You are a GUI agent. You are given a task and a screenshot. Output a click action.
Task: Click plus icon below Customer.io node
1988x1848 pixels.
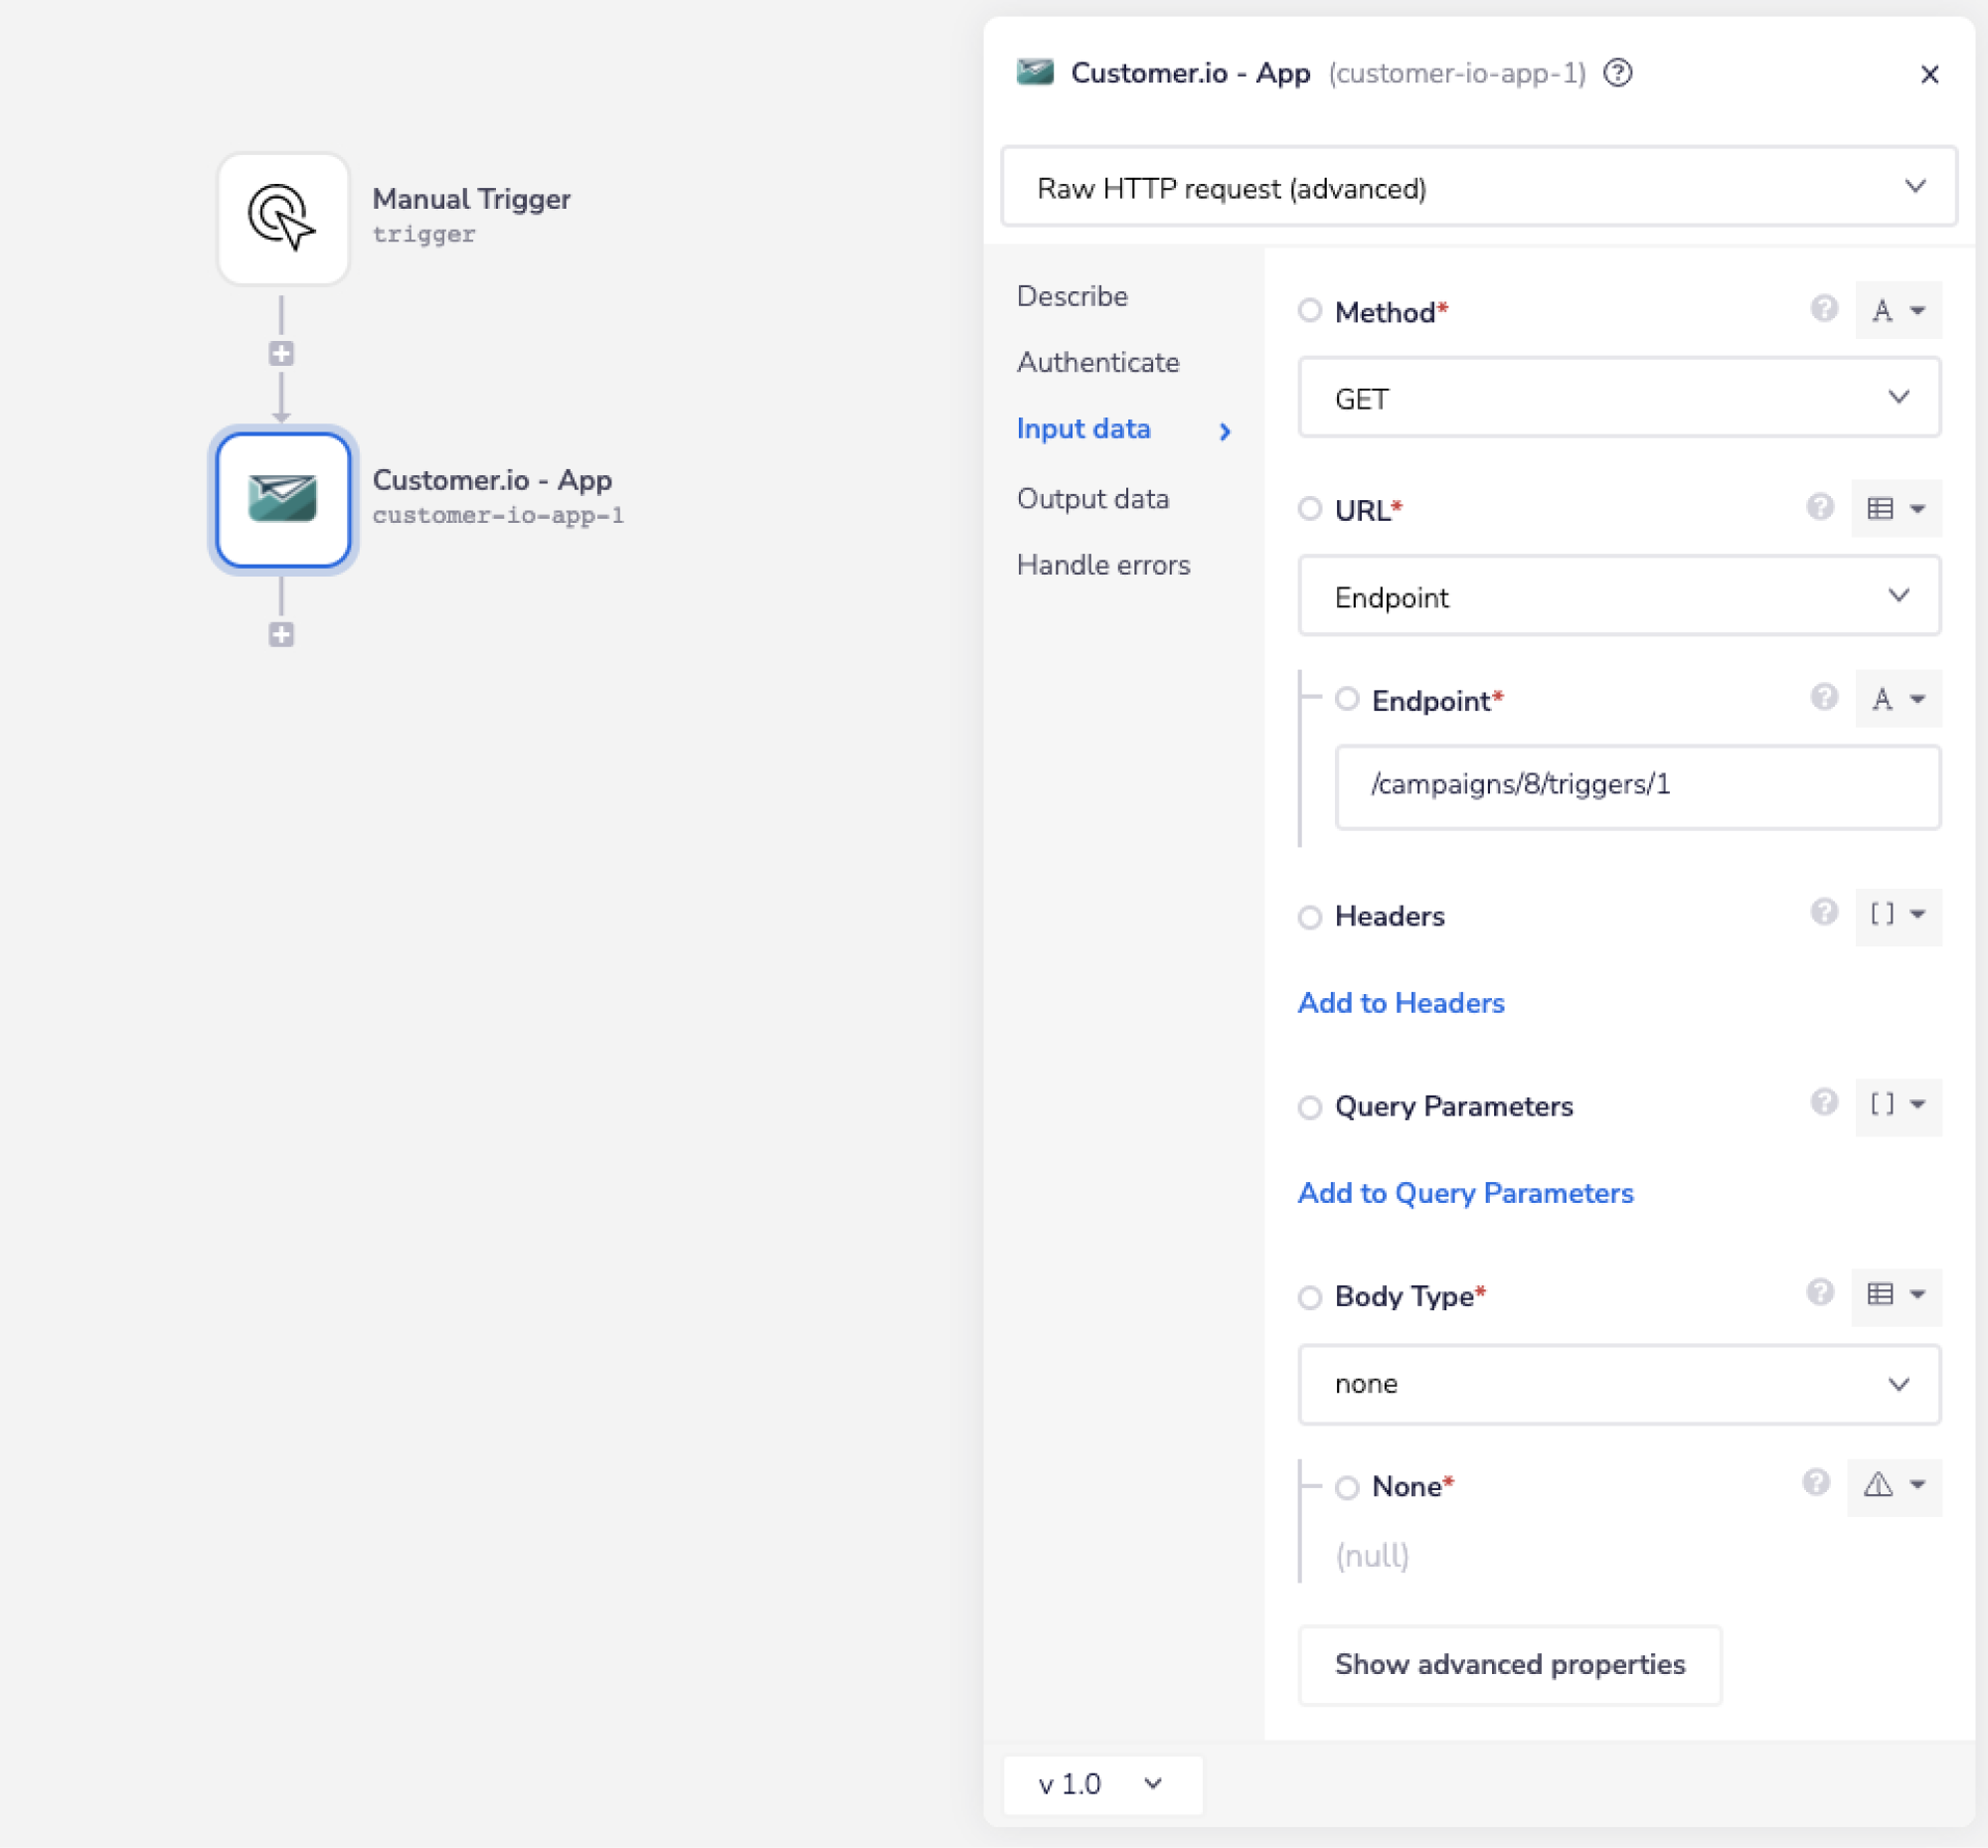tap(281, 634)
